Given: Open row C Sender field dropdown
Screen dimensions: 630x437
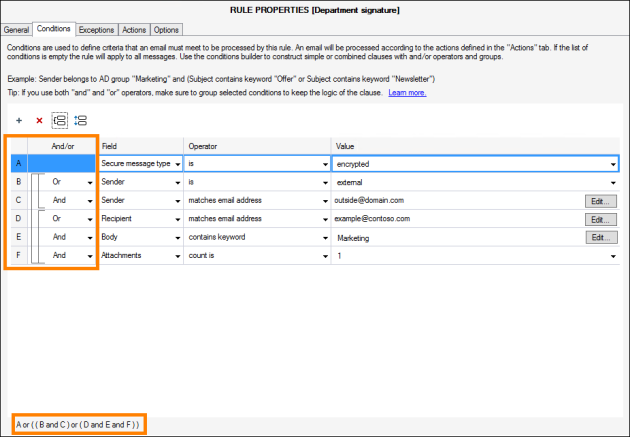Looking at the screenshot, I should (178, 201).
